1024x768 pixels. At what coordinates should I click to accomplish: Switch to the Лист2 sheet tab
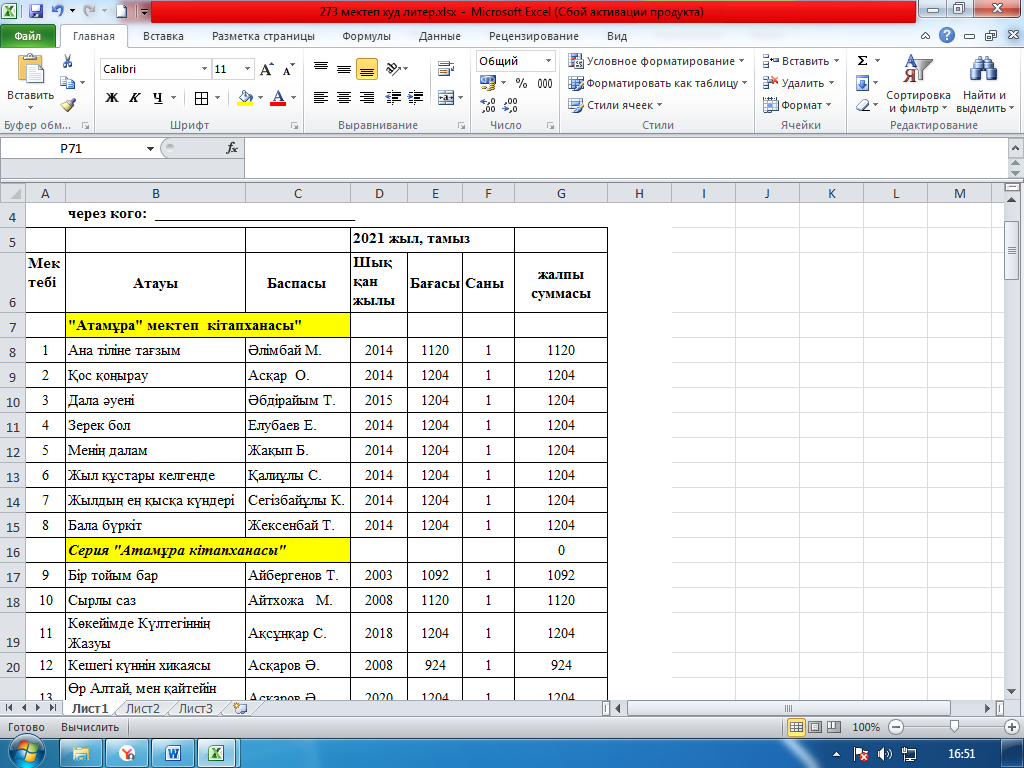coord(142,708)
